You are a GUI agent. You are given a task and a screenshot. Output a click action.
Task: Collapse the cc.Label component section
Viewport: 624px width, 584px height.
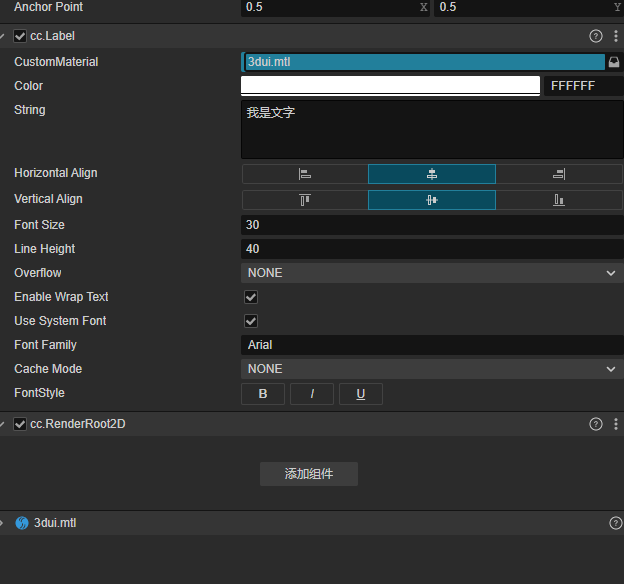pyautogui.click(x=2, y=36)
